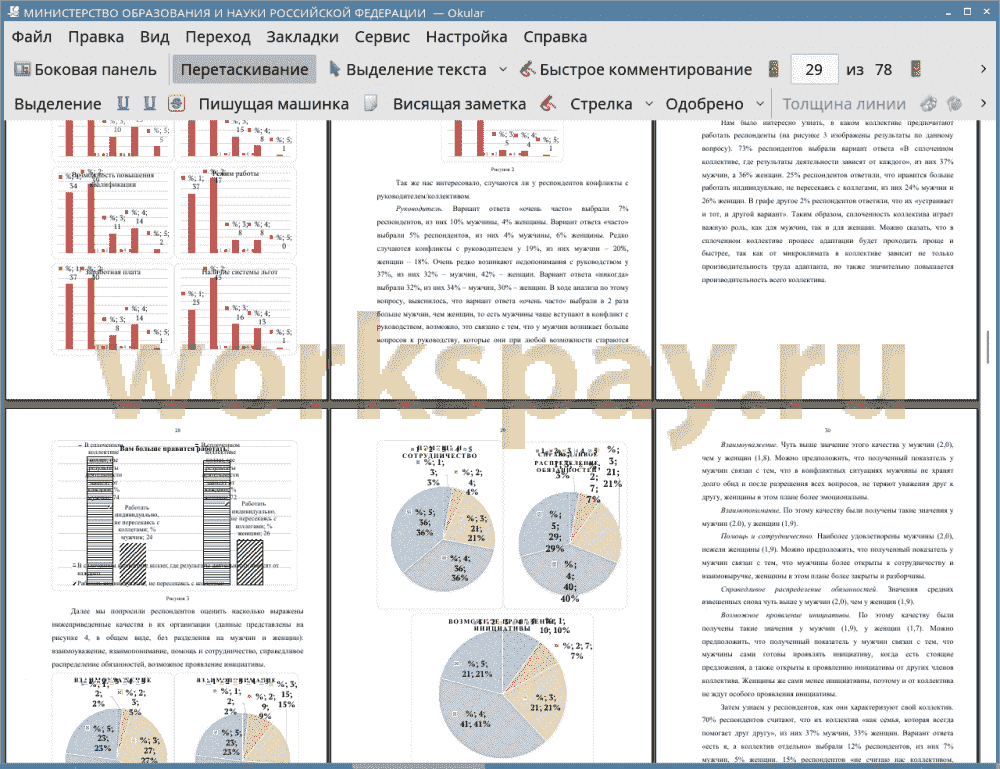The image size is (1000, 769).
Task: Open the dropdown next to Выделение текста
Action: 503,70
